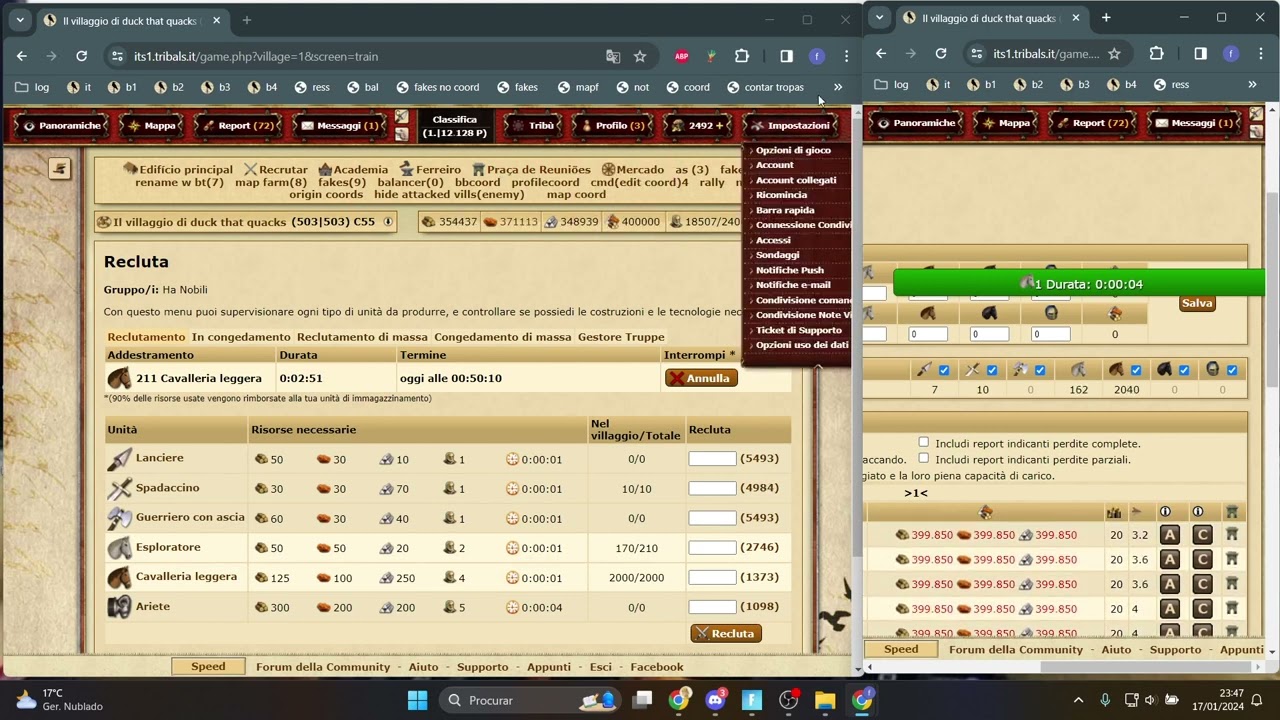This screenshot has height=720, width=1280.
Task: Select Opzioni di gioco from settings menu
Action: pos(793,150)
